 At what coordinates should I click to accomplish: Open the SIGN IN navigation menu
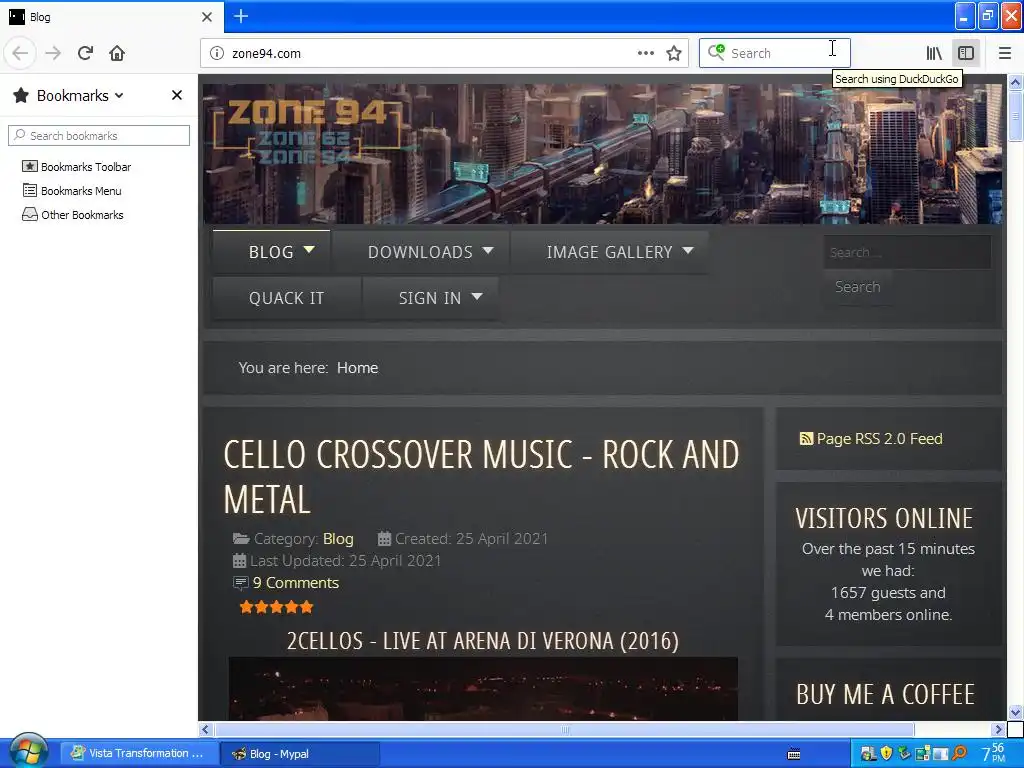pos(430,298)
